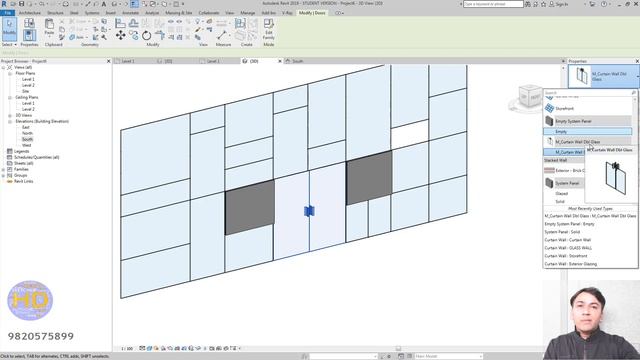Click the help question mark icon
Image resolution: width=640 pixels, height=360 pixels.
604,4
